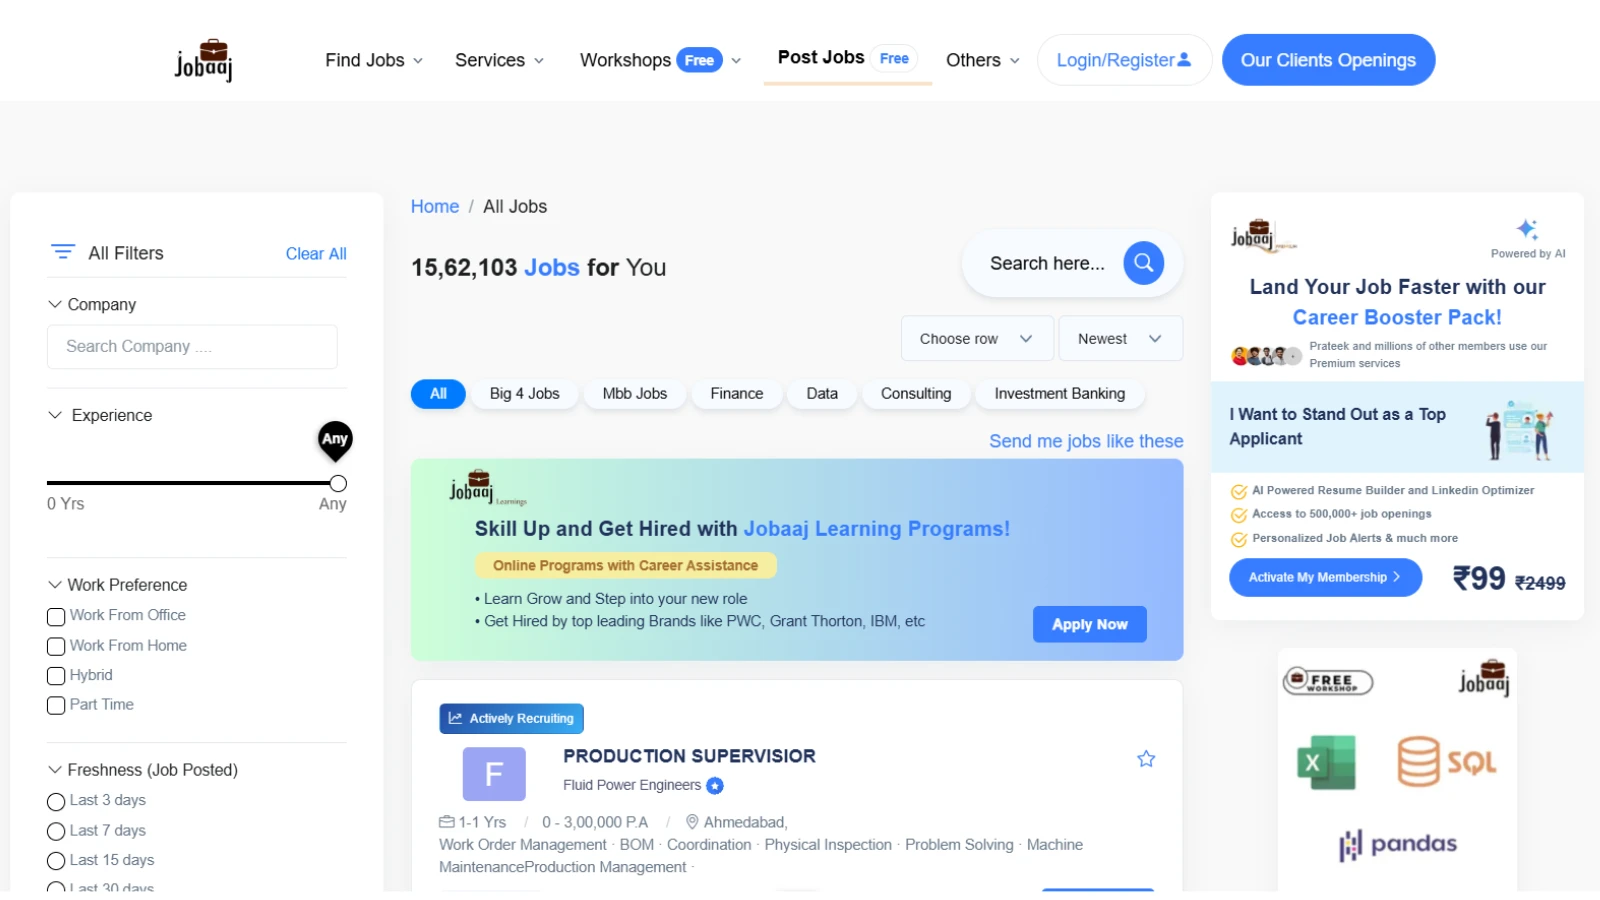Image resolution: width=1600 pixels, height=900 pixels.
Task: Bookmark Production Supervisor job with star icon
Action: pyautogui.click(x=1146, y=759)
